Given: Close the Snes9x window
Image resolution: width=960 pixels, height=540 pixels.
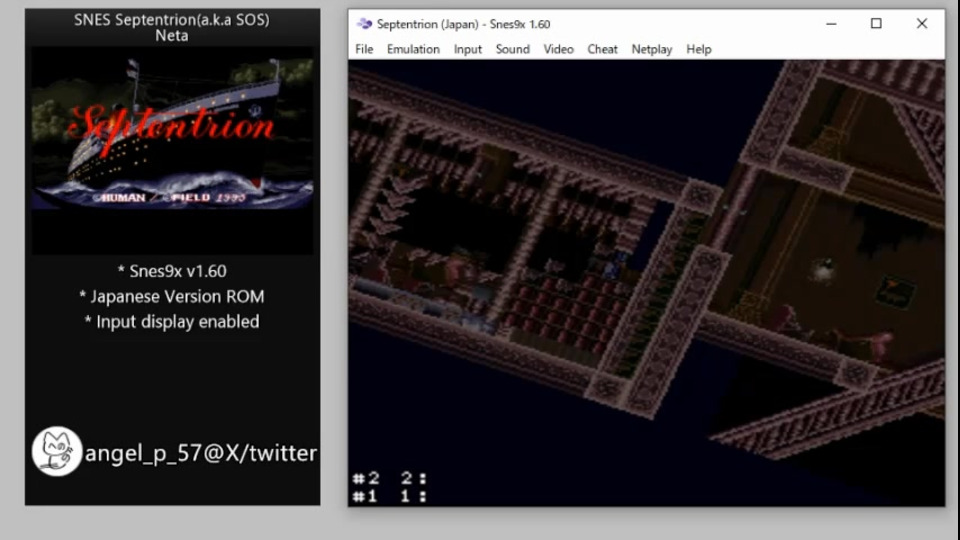Looking at the screenshot, I should [x=921, y=24].
